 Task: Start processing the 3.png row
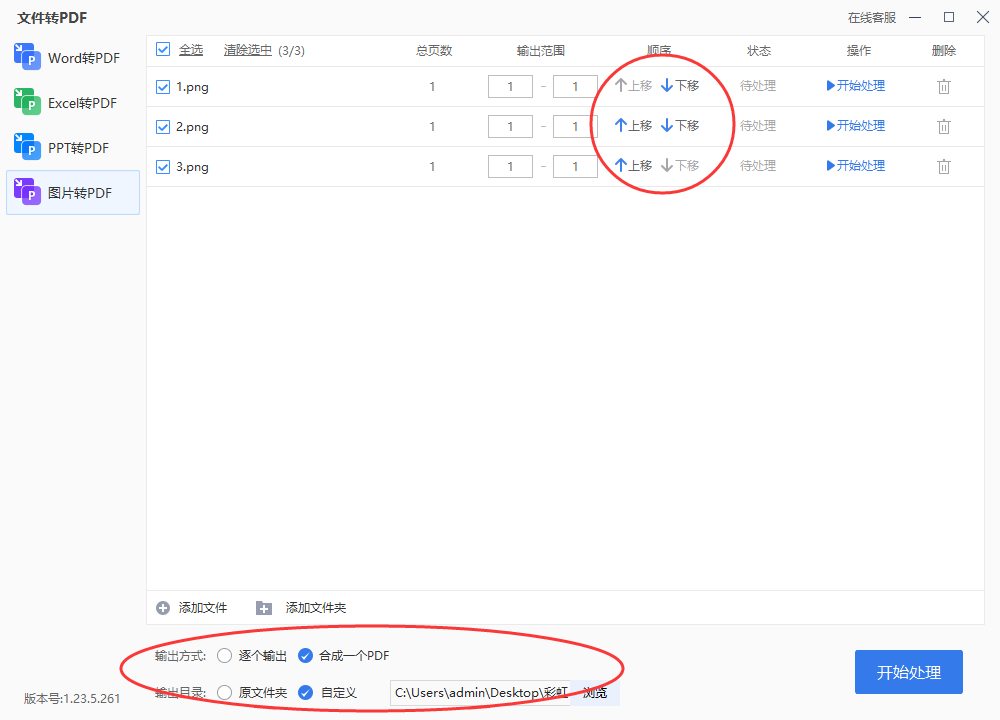click(855, 166)
